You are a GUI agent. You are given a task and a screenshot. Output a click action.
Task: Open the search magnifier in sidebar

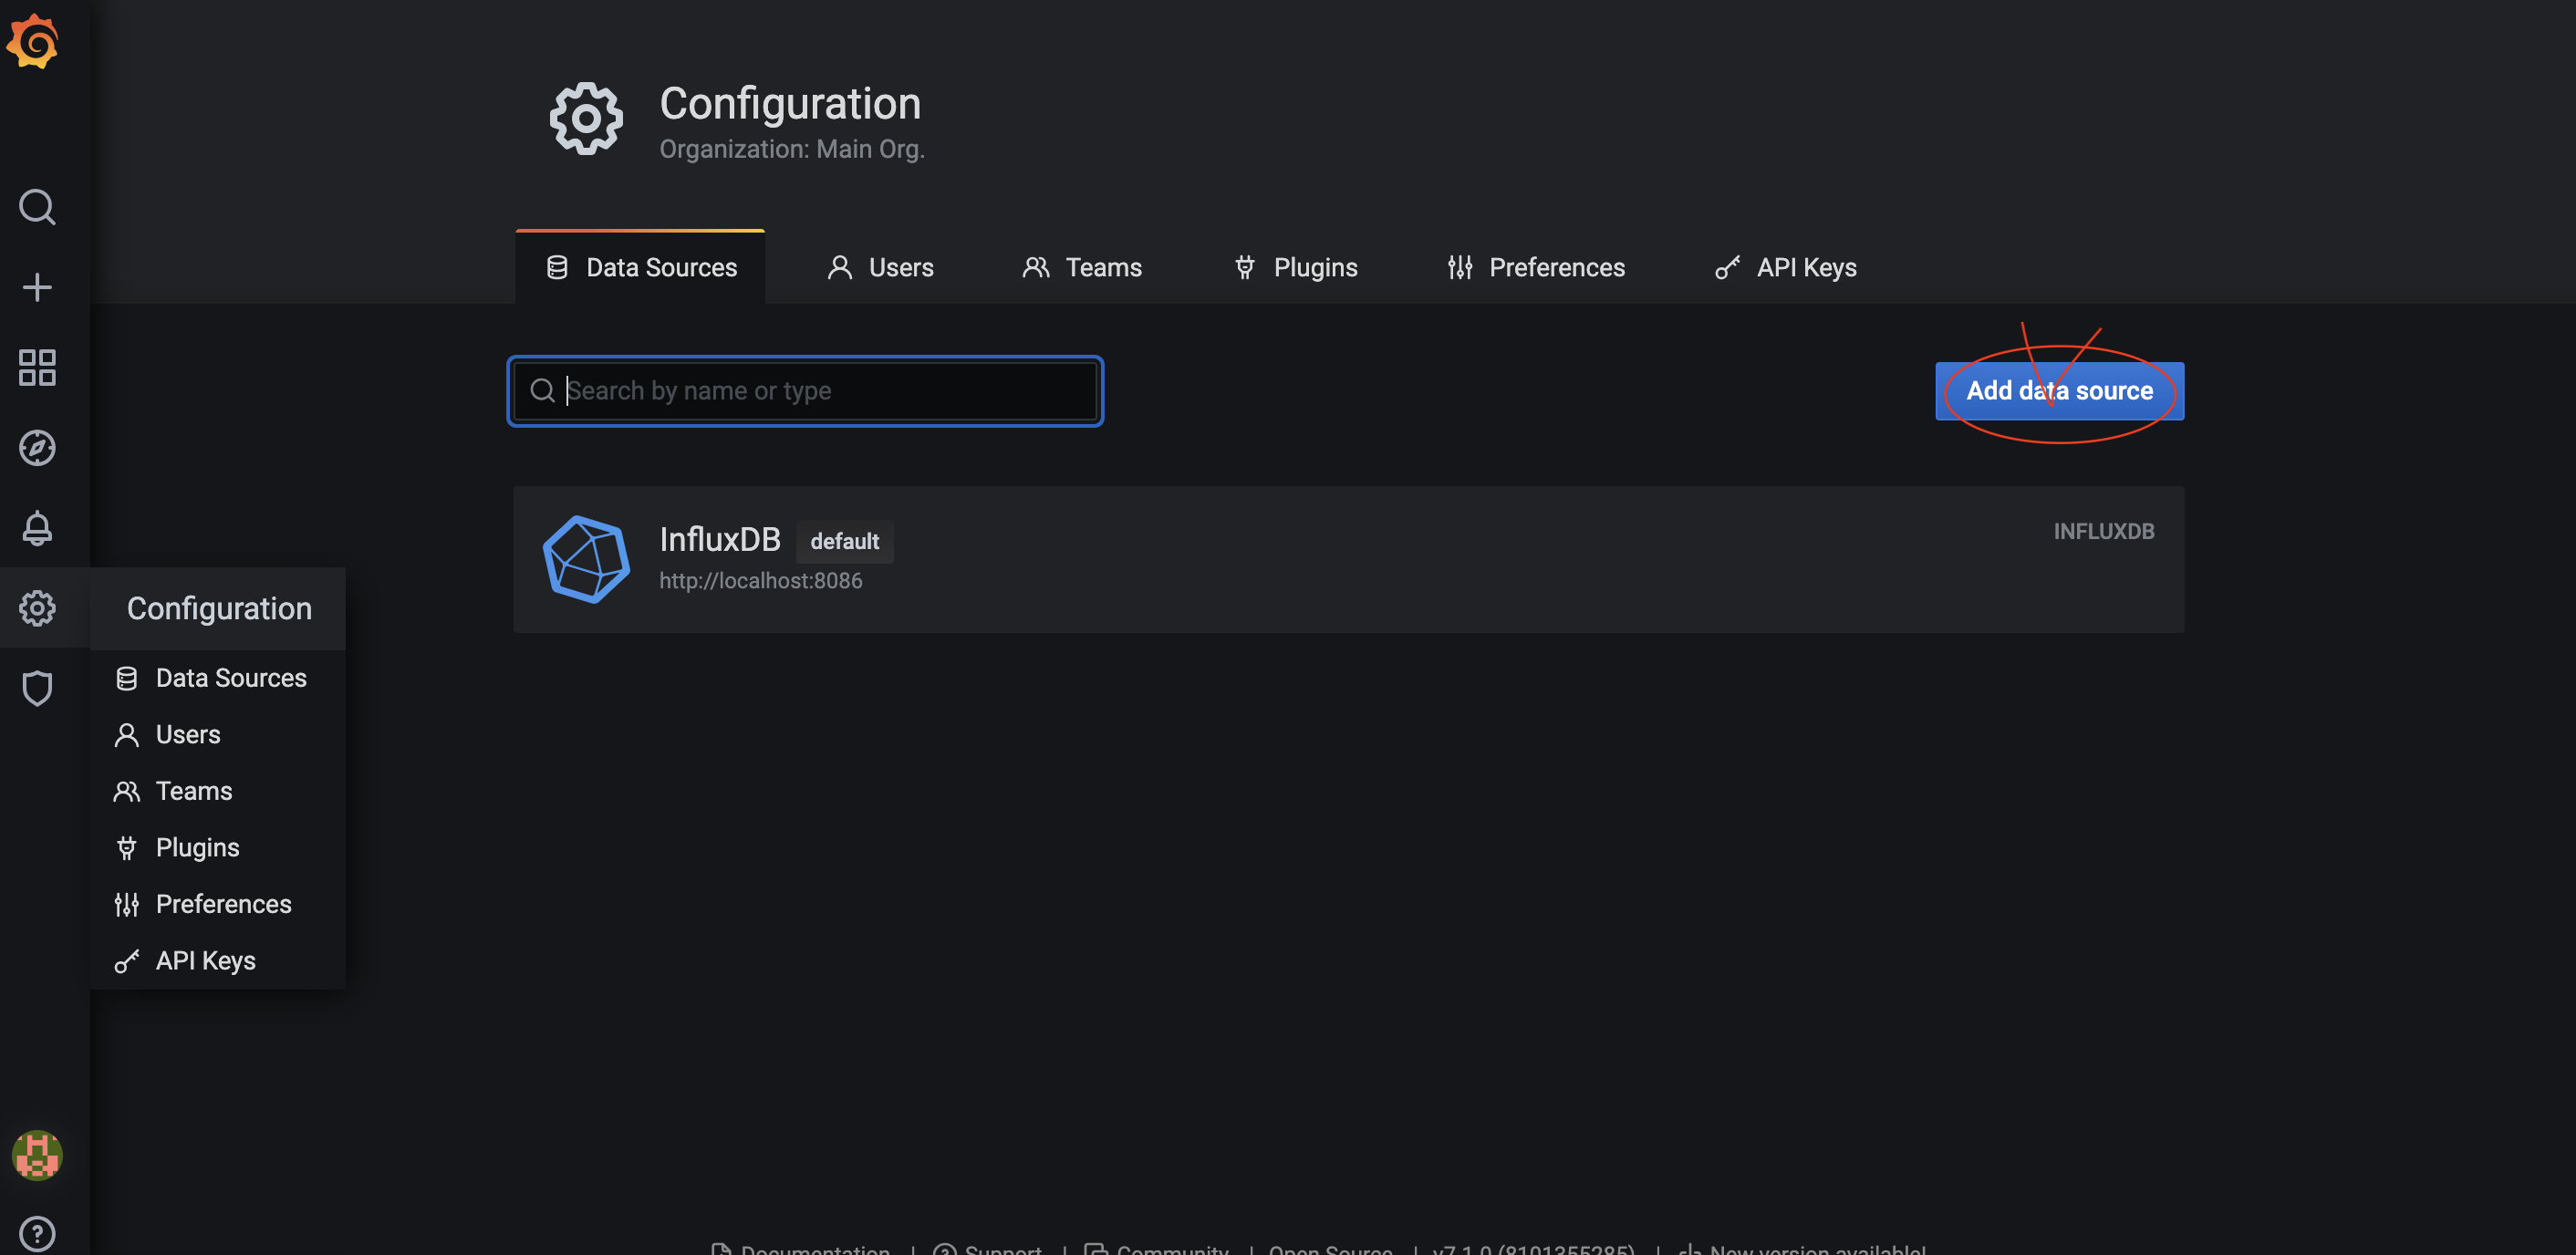point(37,207)
